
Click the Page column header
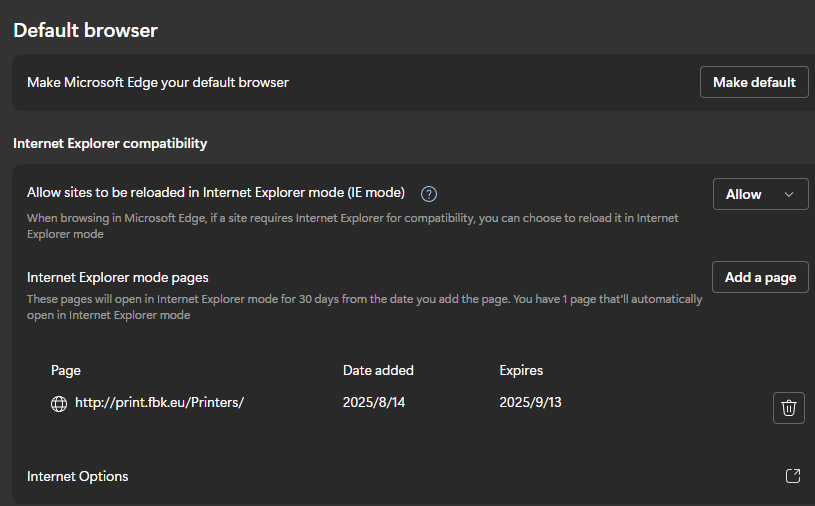(66, 370)
